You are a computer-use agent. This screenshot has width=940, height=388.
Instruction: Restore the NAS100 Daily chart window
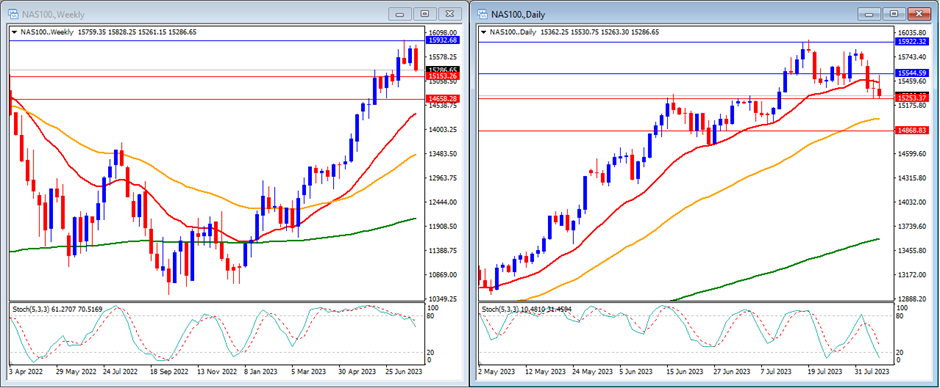click(x=894, y=14)
